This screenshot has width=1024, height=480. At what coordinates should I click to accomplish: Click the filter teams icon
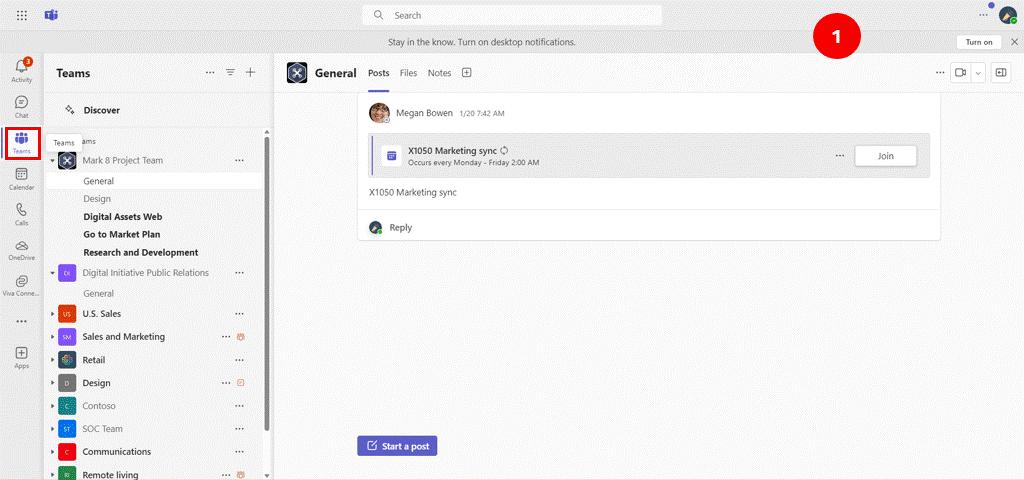pyautogui.click(x=231, y=72)
